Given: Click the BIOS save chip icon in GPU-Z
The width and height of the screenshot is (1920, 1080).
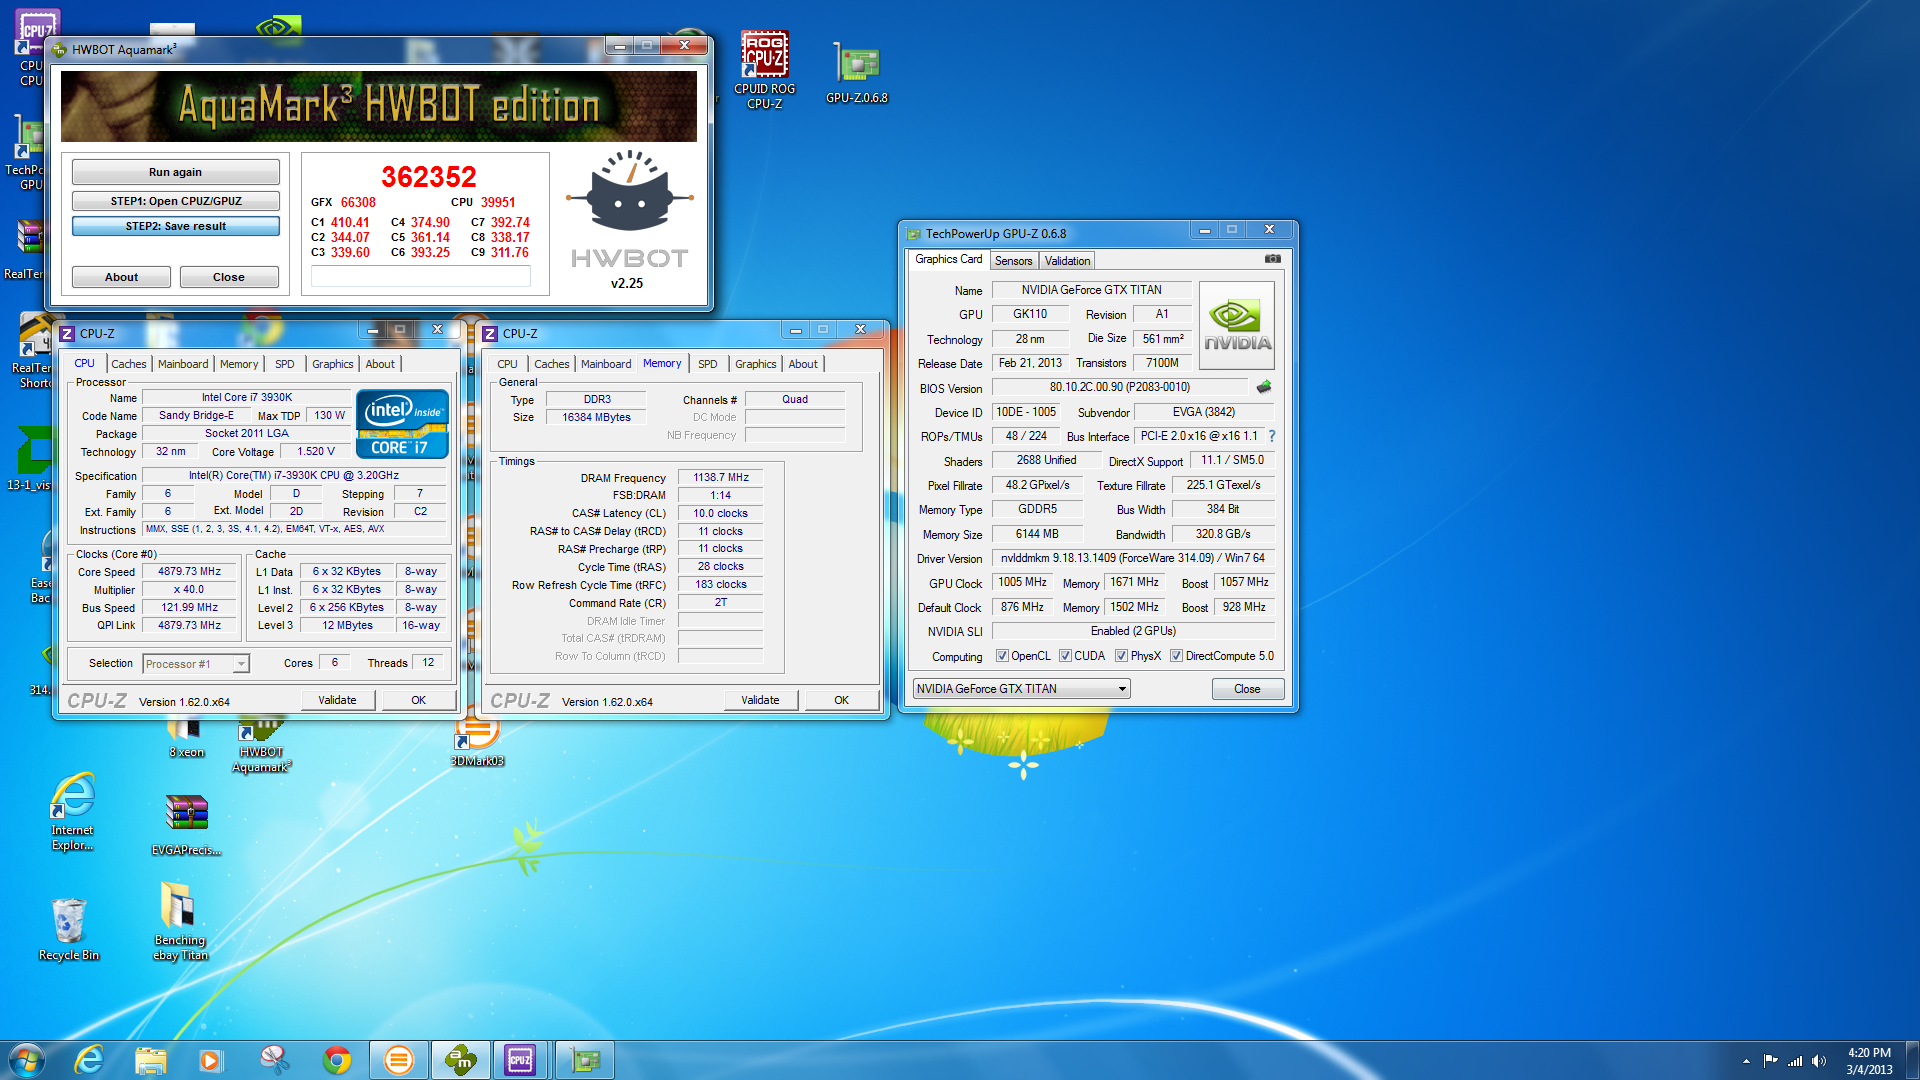Looking at the screenshot, I should tap(1264, 387).
